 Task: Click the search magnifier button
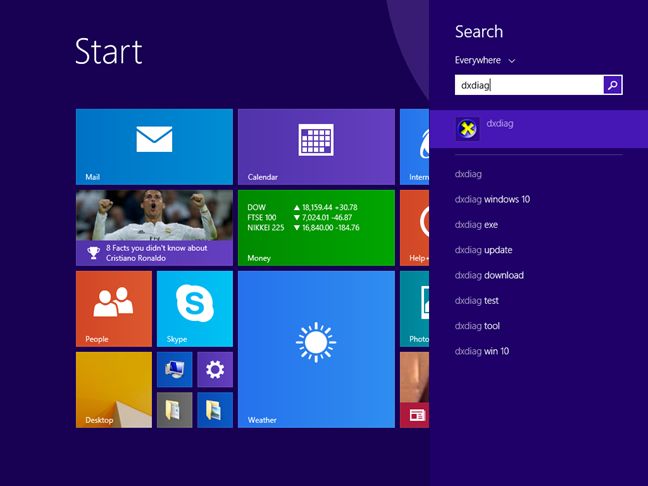[x=613, y=86]
